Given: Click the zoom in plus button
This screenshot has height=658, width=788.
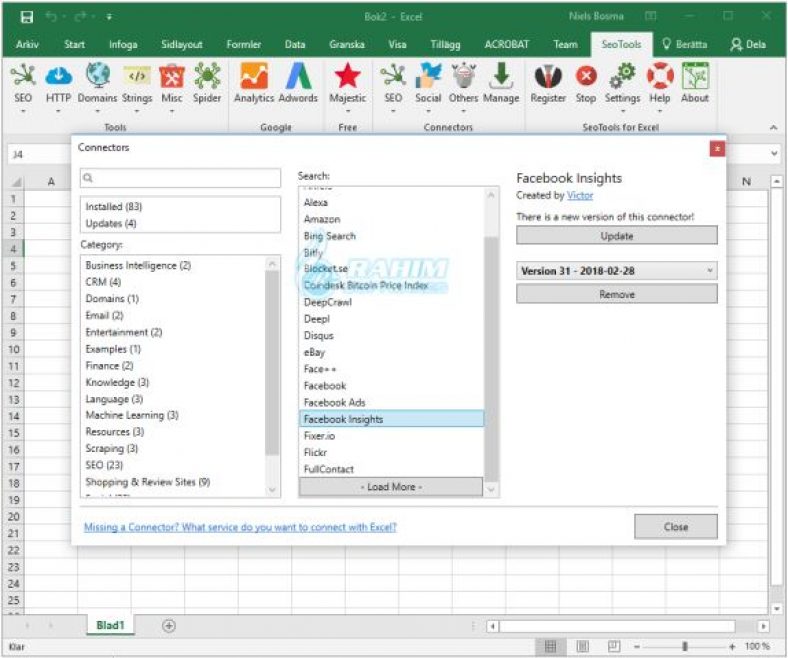Looking at the screenshot, I should (732, 646).
